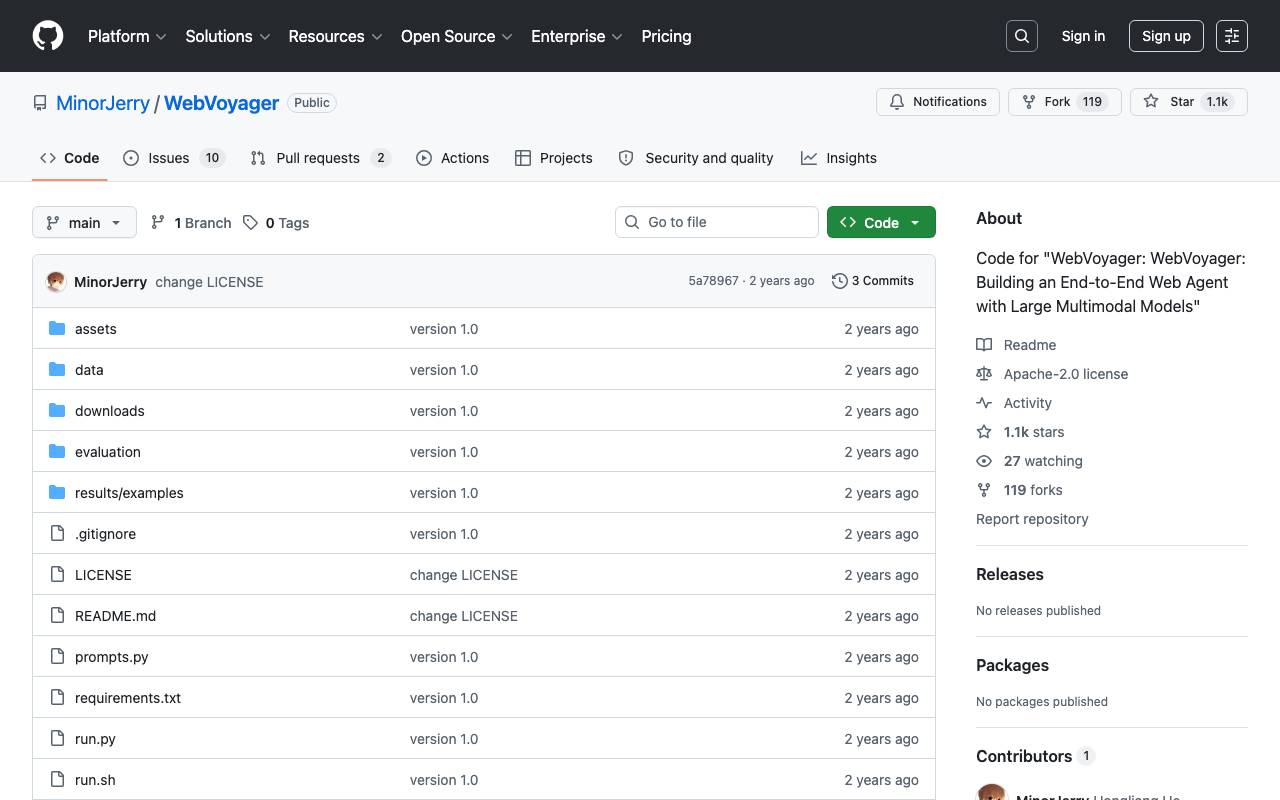Click the README.md file icon
Screen dimensions: 1280x800
pos(57,616)
